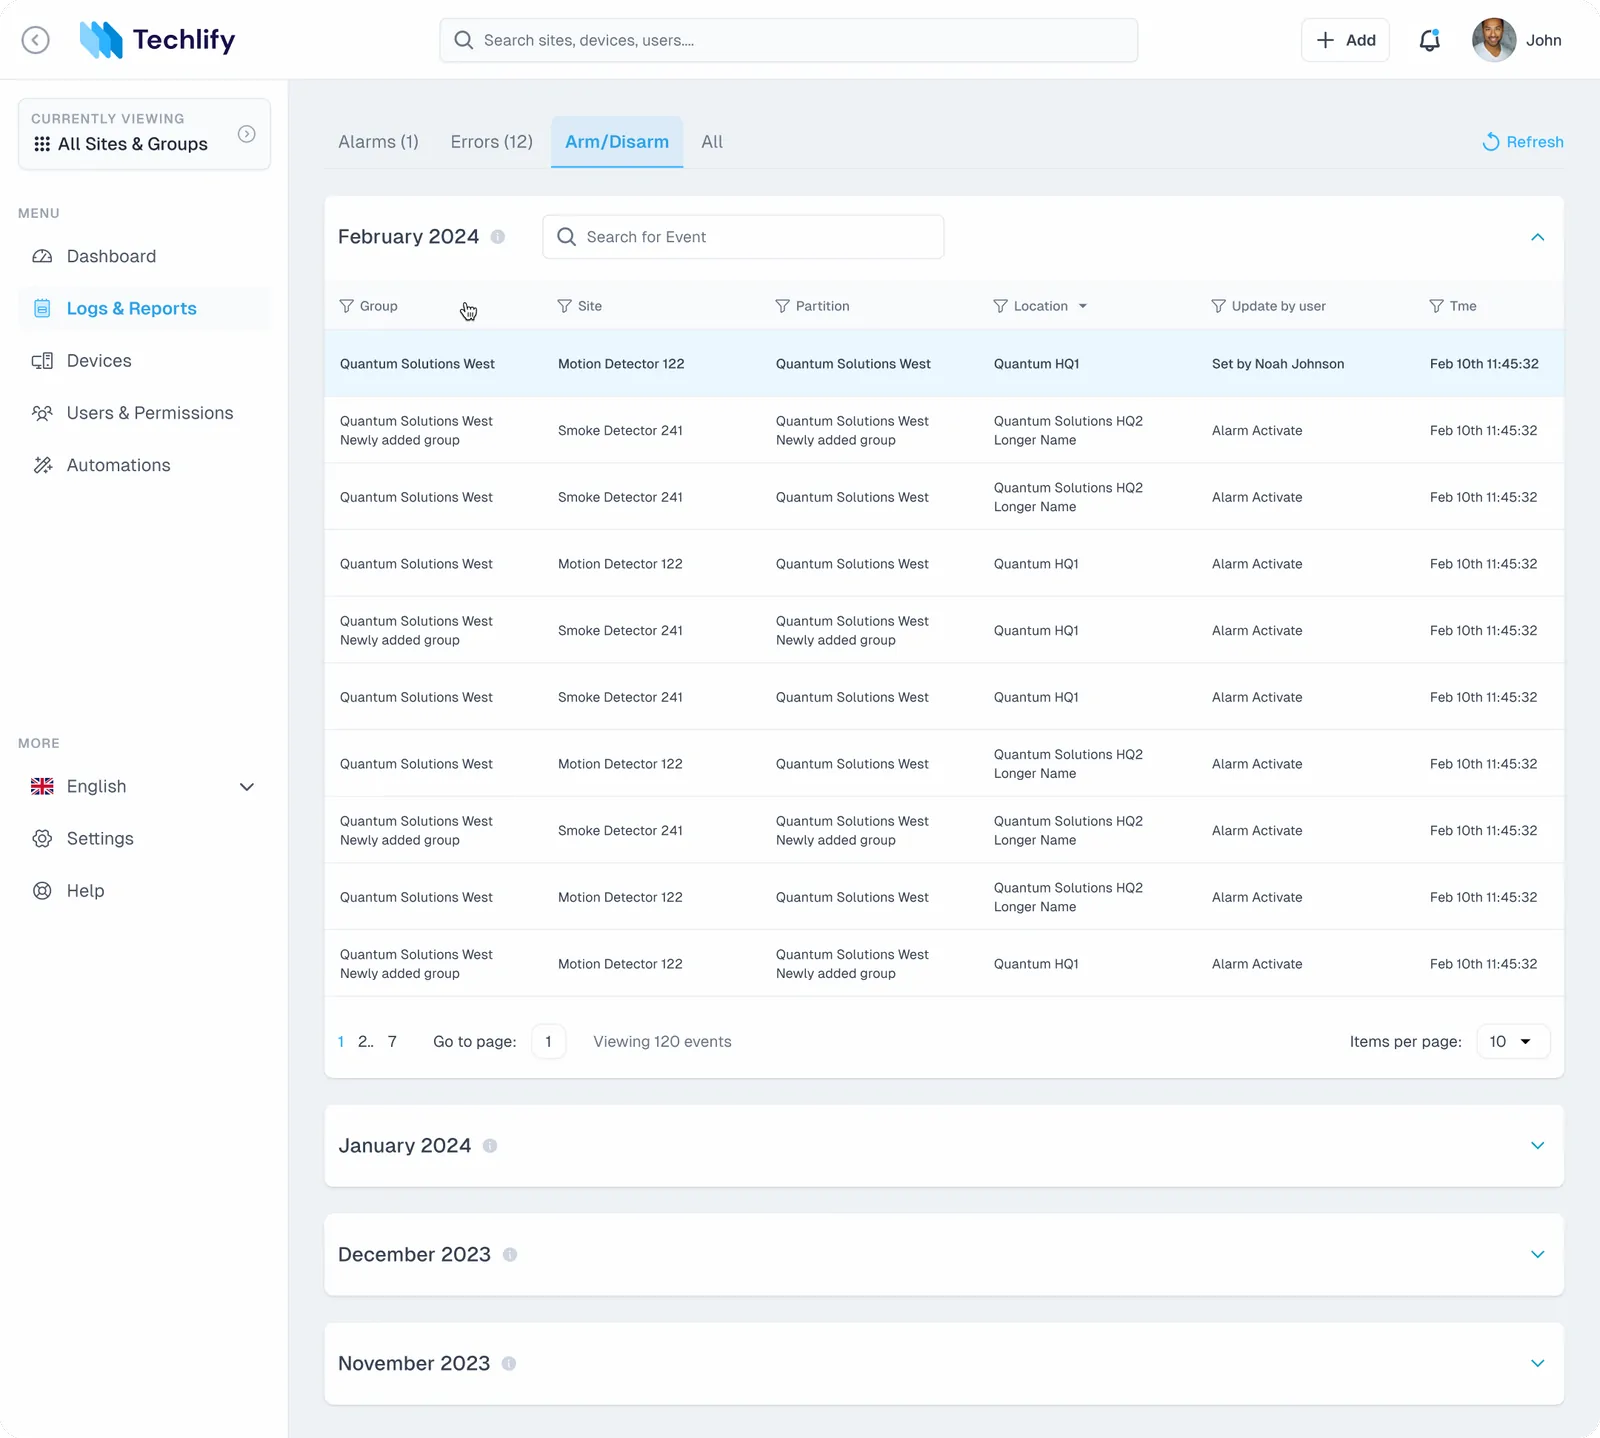The image size is (1600, 1438).
Task: Open Dashboard from the sidebar
Action: pyautogui.click(x=144, y=256)
